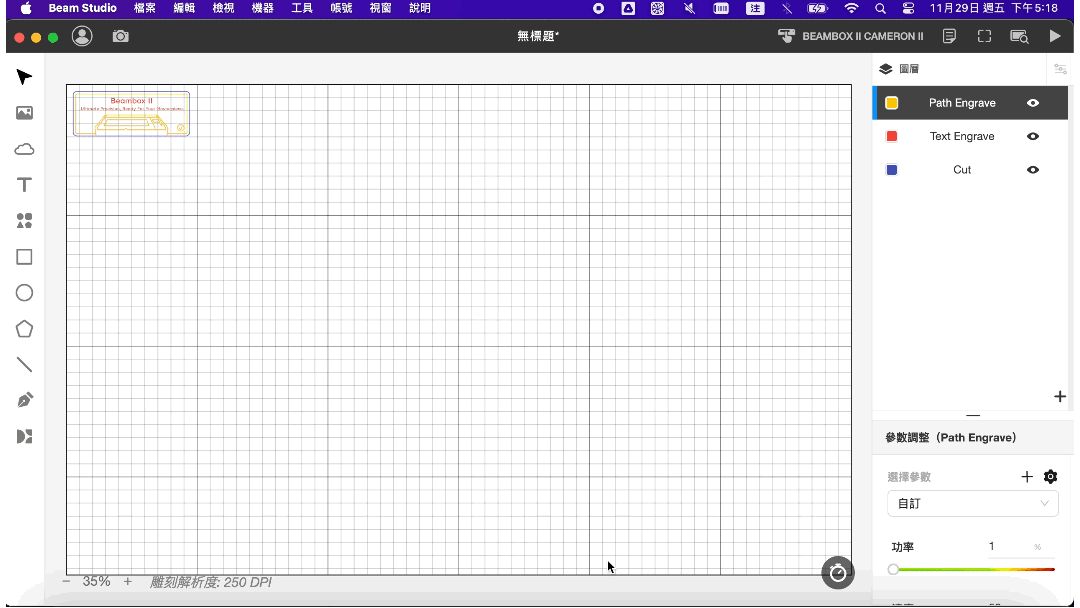Screen dimensions: 1080x608
Task: Open the 編輯 menu
Action: 184,8
